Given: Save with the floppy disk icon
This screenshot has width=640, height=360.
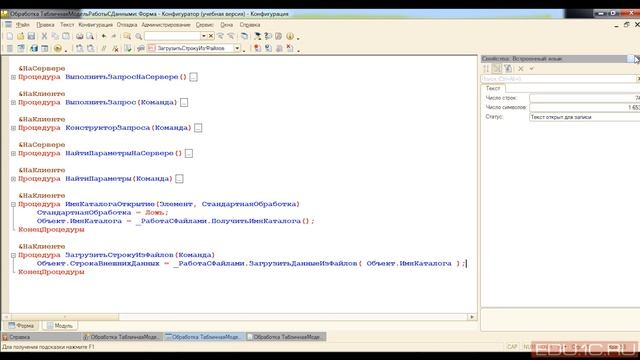Looking at the screenshot, I should point(31,36).
